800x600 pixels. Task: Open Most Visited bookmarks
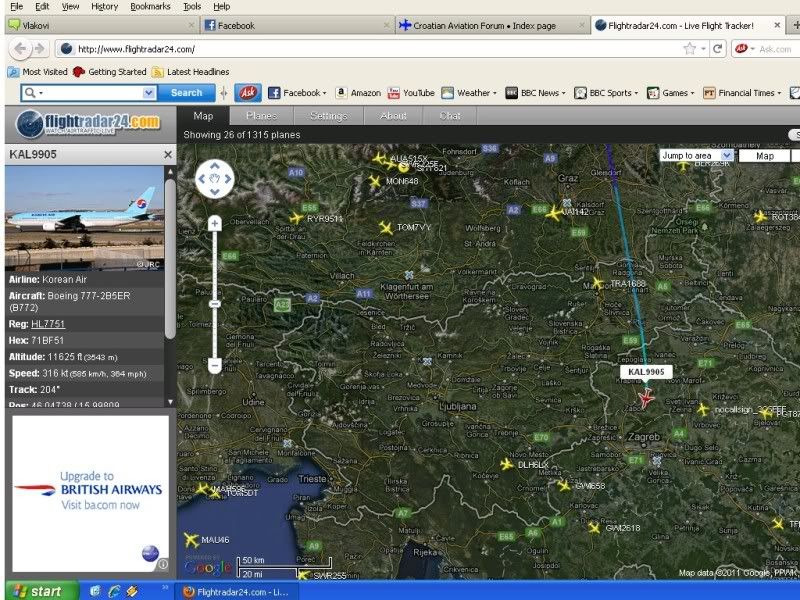(38, 72)
